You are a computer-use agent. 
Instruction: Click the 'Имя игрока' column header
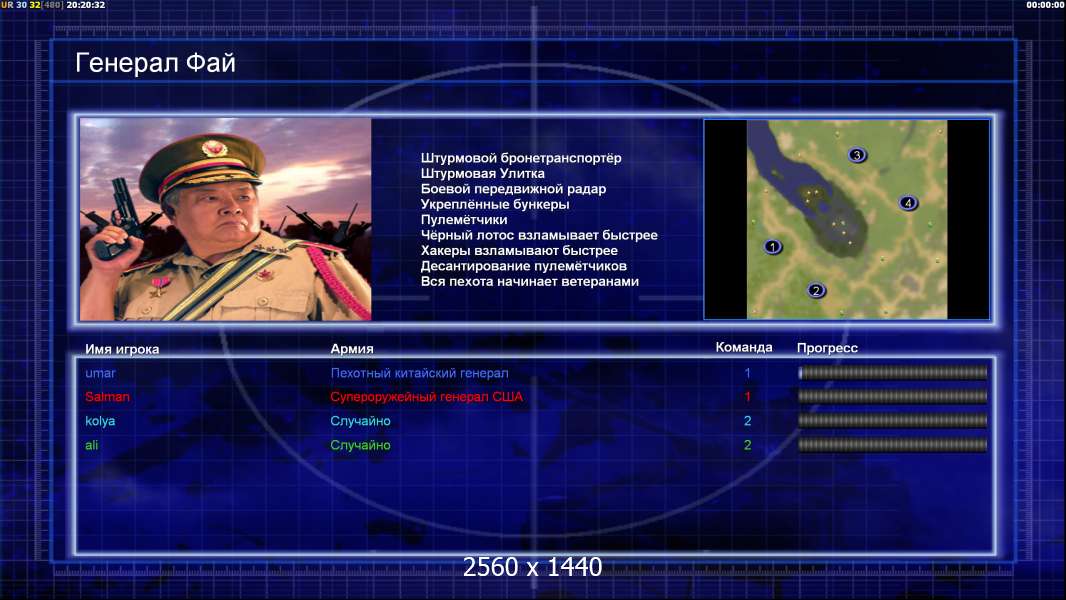click(x=122, y=349)
